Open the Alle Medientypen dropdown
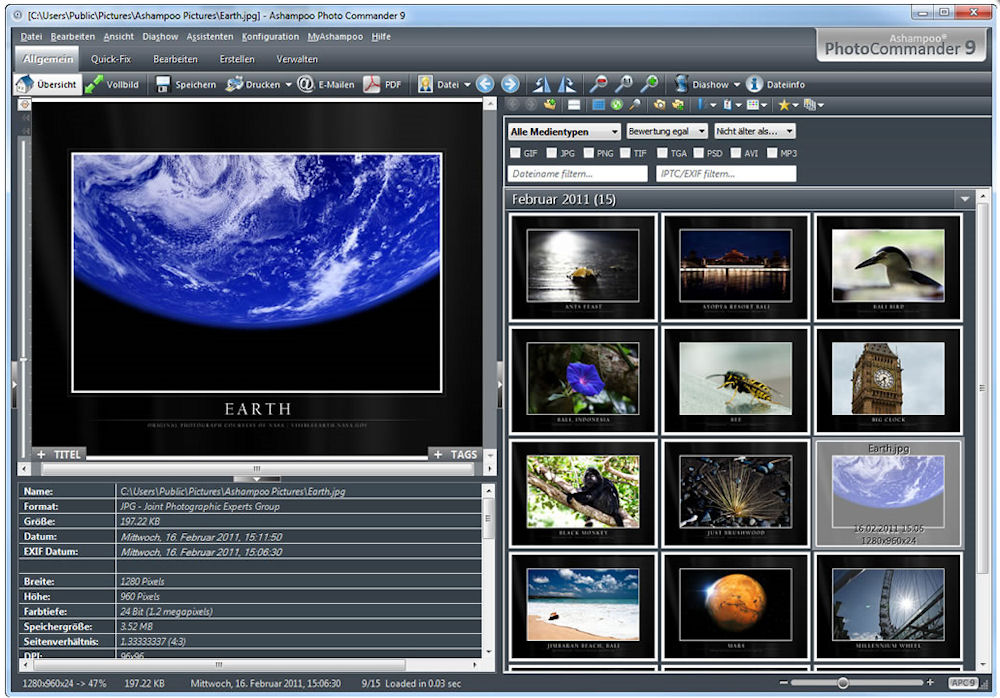Viewport: 1000px width, 698px height. 564,131
